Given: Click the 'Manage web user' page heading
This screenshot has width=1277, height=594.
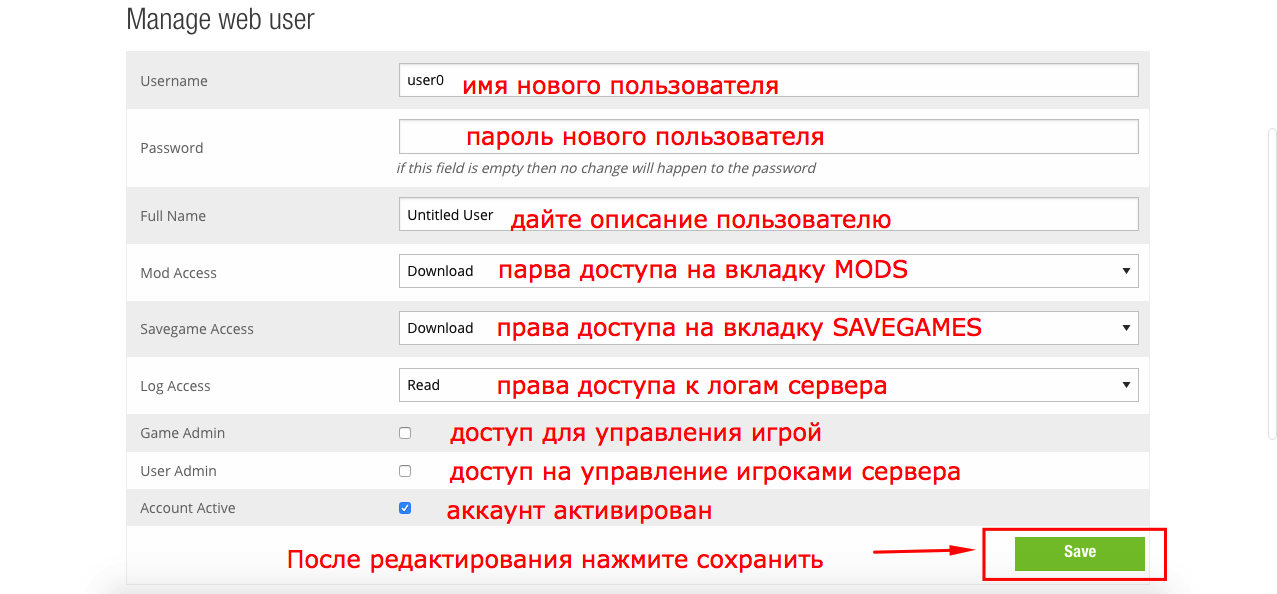Looking at the screenshot, I should pyautogui.click(x=220, y=19).
